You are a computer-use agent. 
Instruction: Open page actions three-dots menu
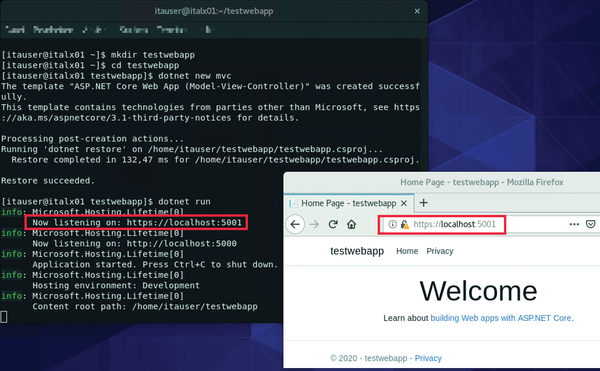tap(574, 224)
